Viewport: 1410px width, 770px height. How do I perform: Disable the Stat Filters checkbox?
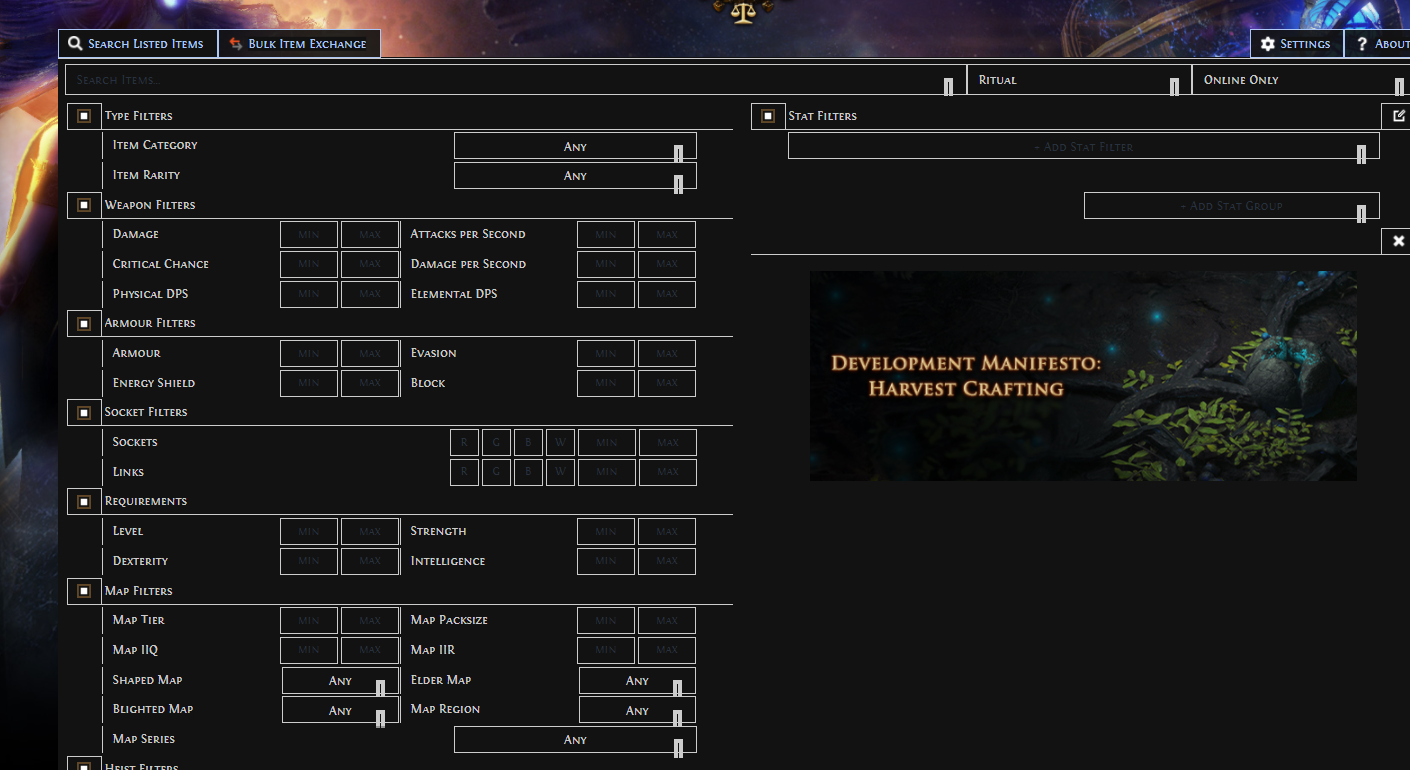click(x=767, y=116)
